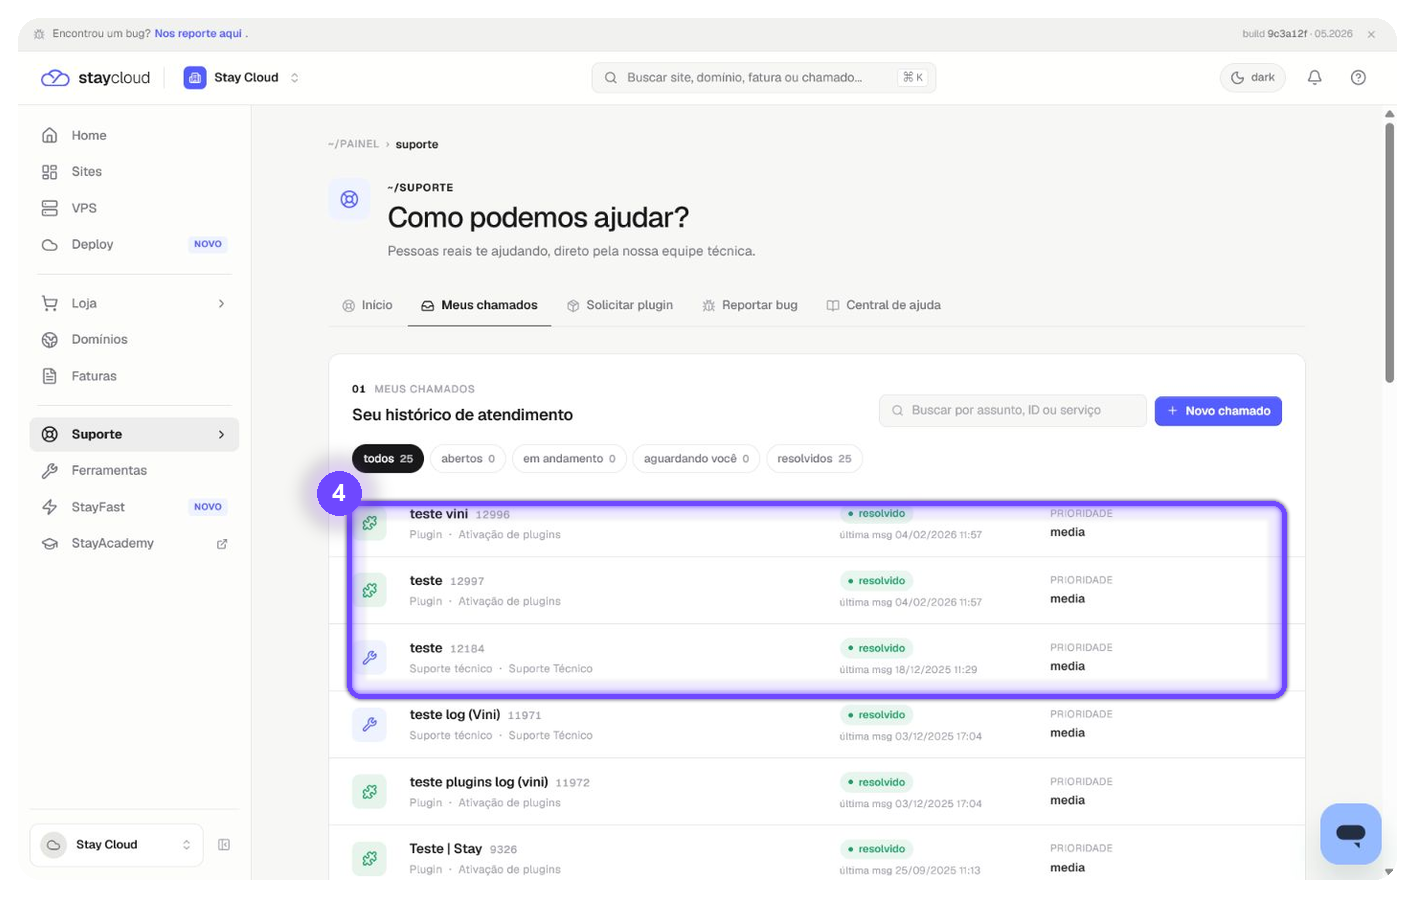Click the VPS server icon in sidebar
1415x898 pixels.
click(x=49, y=208)
